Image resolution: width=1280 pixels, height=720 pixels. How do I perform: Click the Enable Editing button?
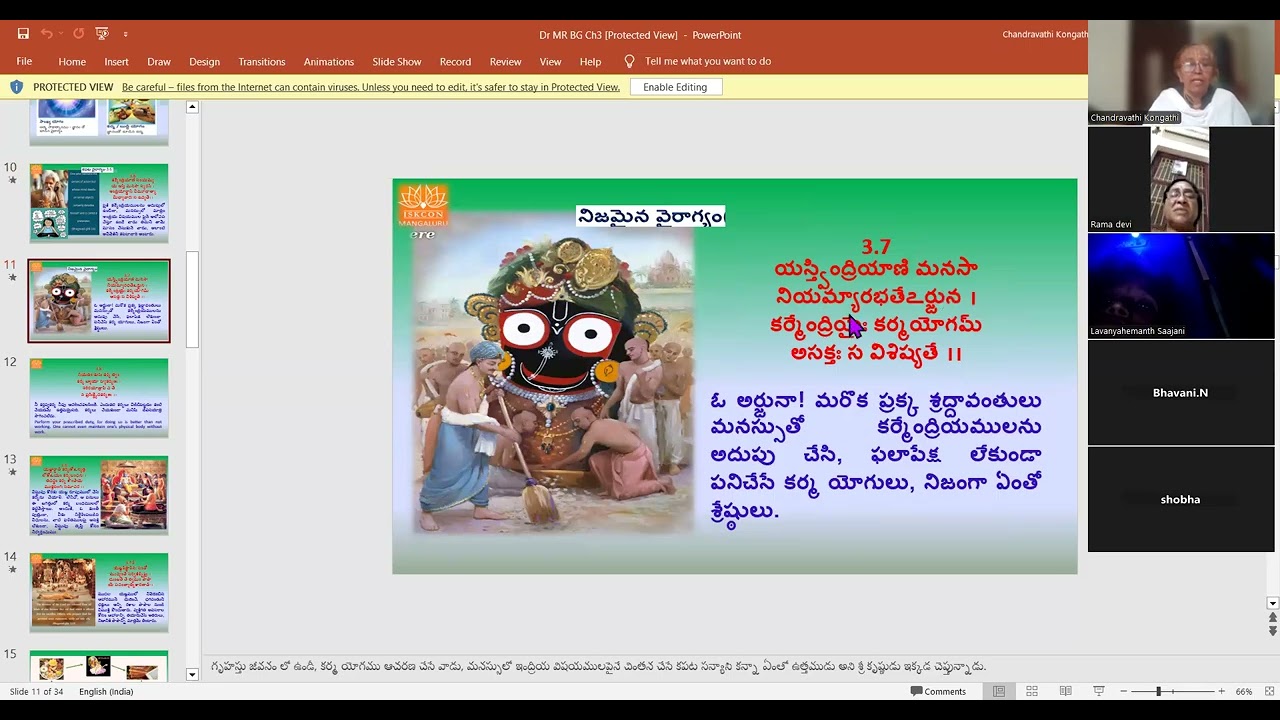(x=675, y=87)
